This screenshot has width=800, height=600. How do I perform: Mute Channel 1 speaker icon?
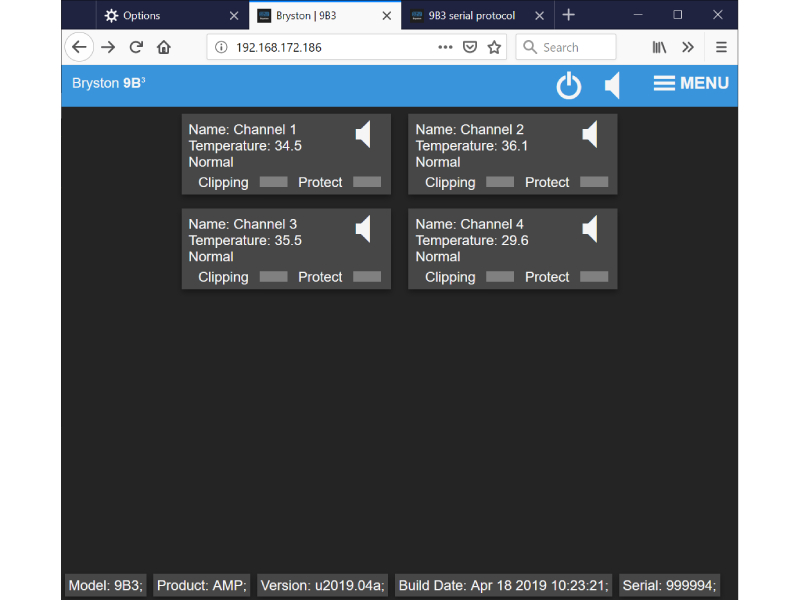point(363,134)
